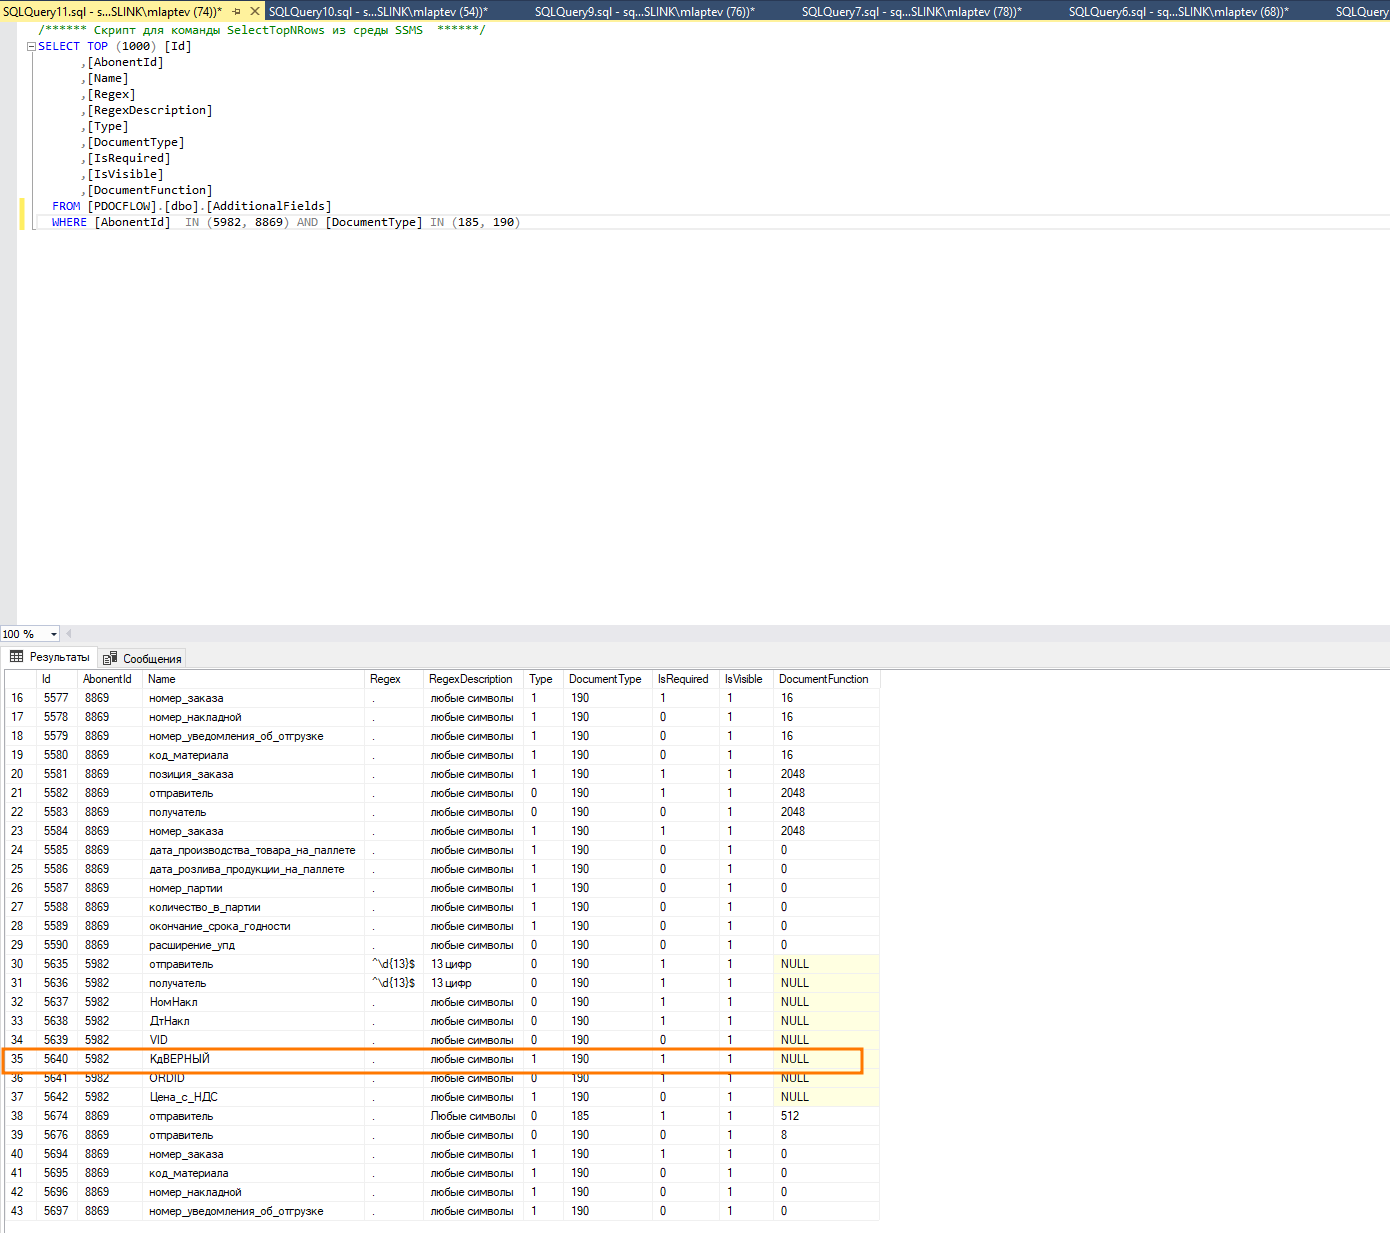Select row 35 by its row number
The image size is (1390, 1233).
coord(18,1059)
